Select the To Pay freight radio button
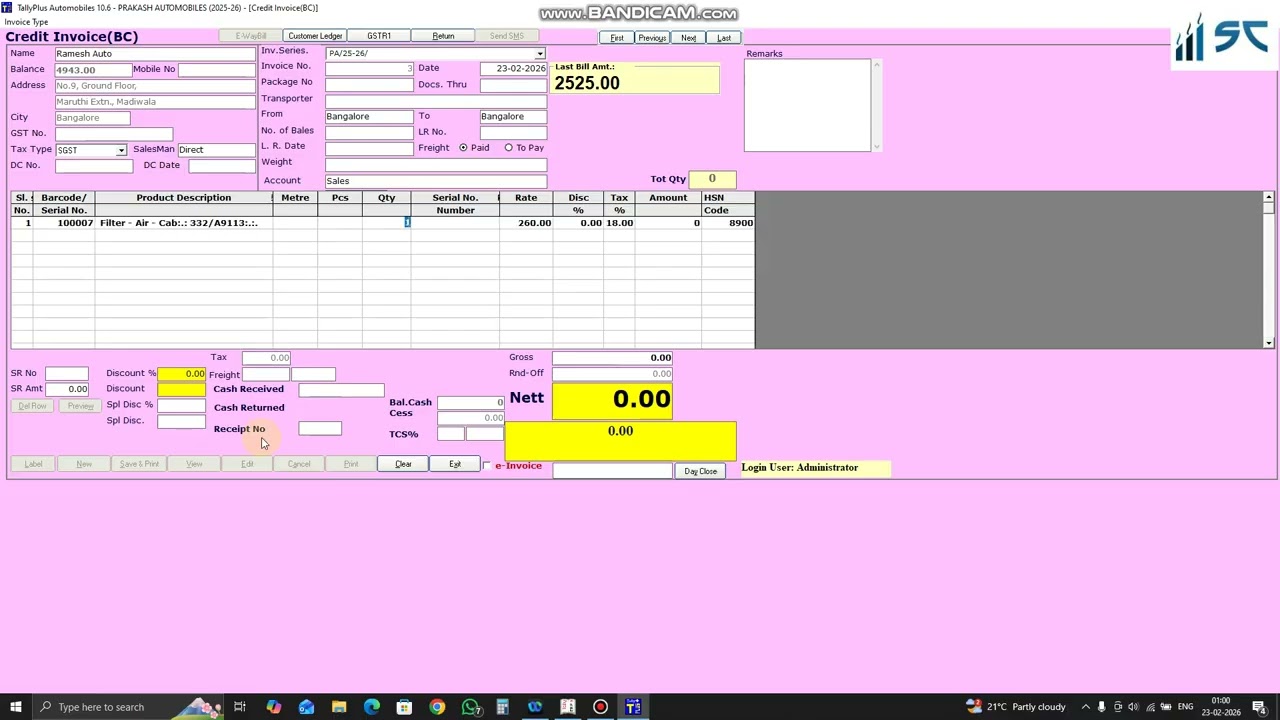 pos(508,148)
